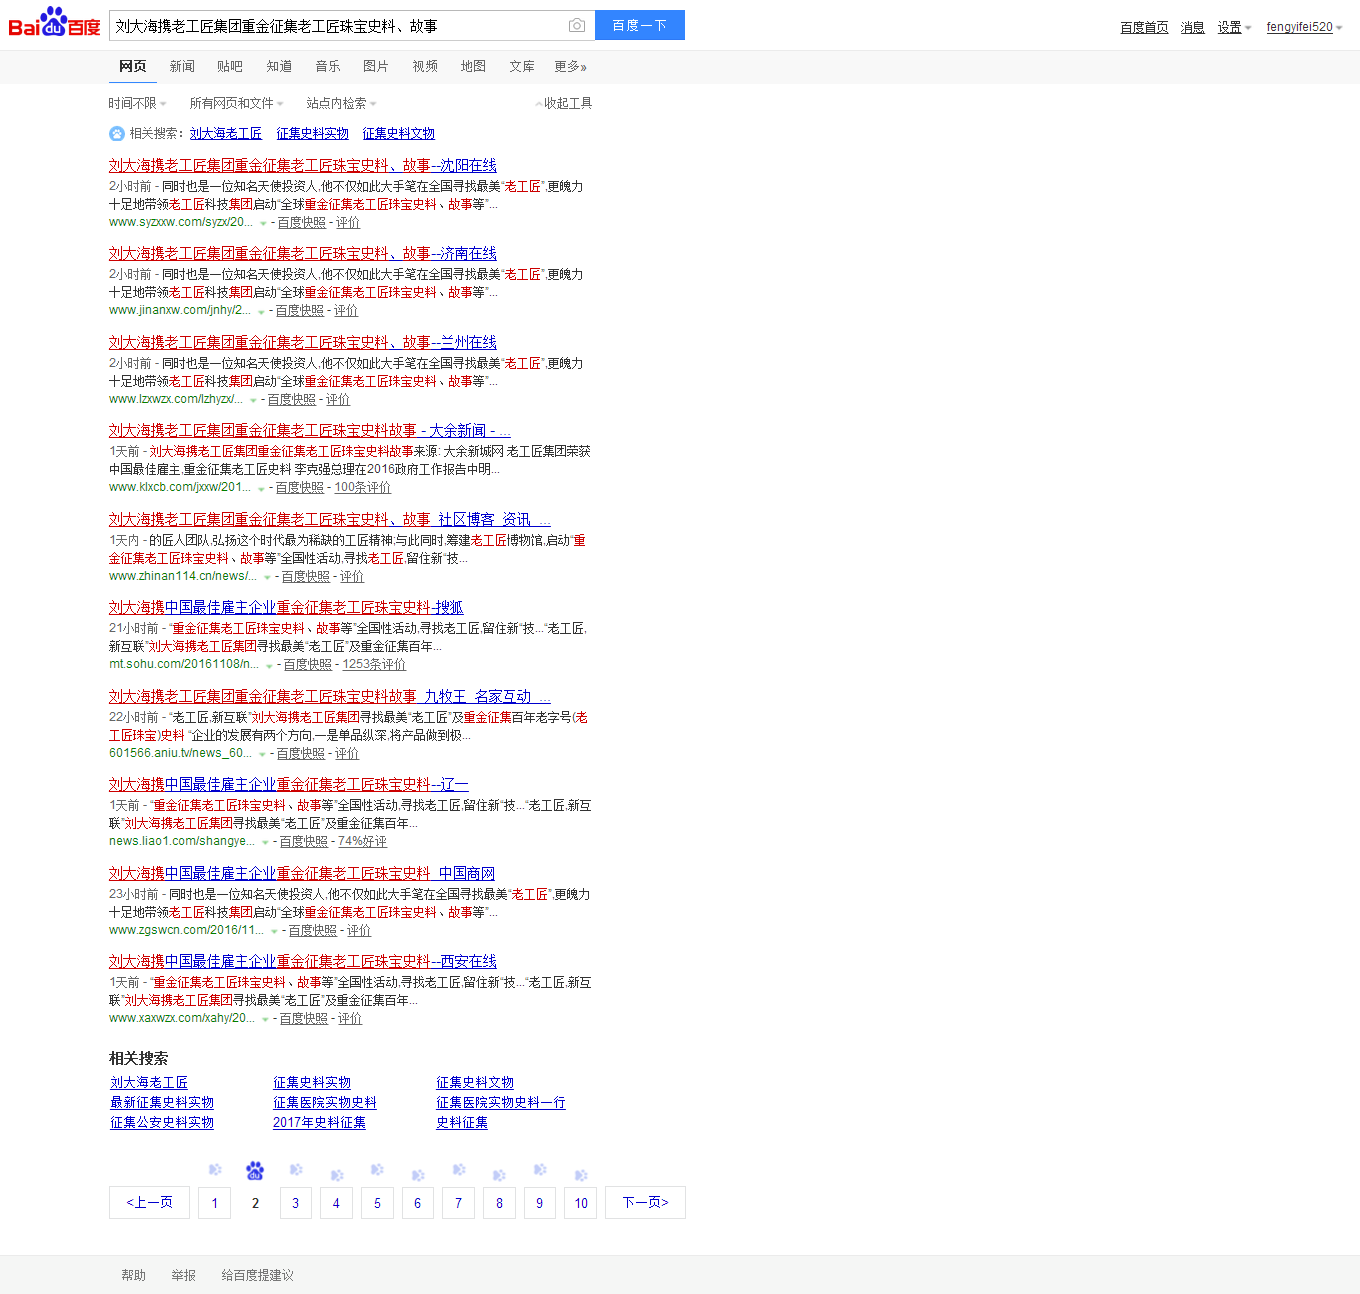1360x1294 pixels.
Task: Click the paw icon above page 2
Action: pos(255,1170)
